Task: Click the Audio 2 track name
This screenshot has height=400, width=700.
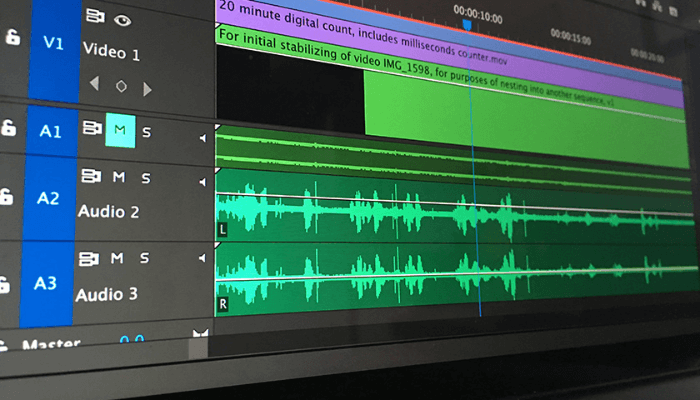Action: (x=108, y=211)
